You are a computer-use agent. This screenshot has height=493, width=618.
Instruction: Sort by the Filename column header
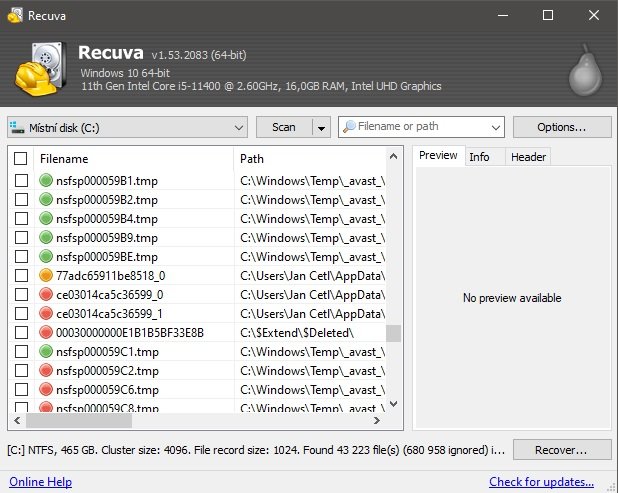point(134,159)
